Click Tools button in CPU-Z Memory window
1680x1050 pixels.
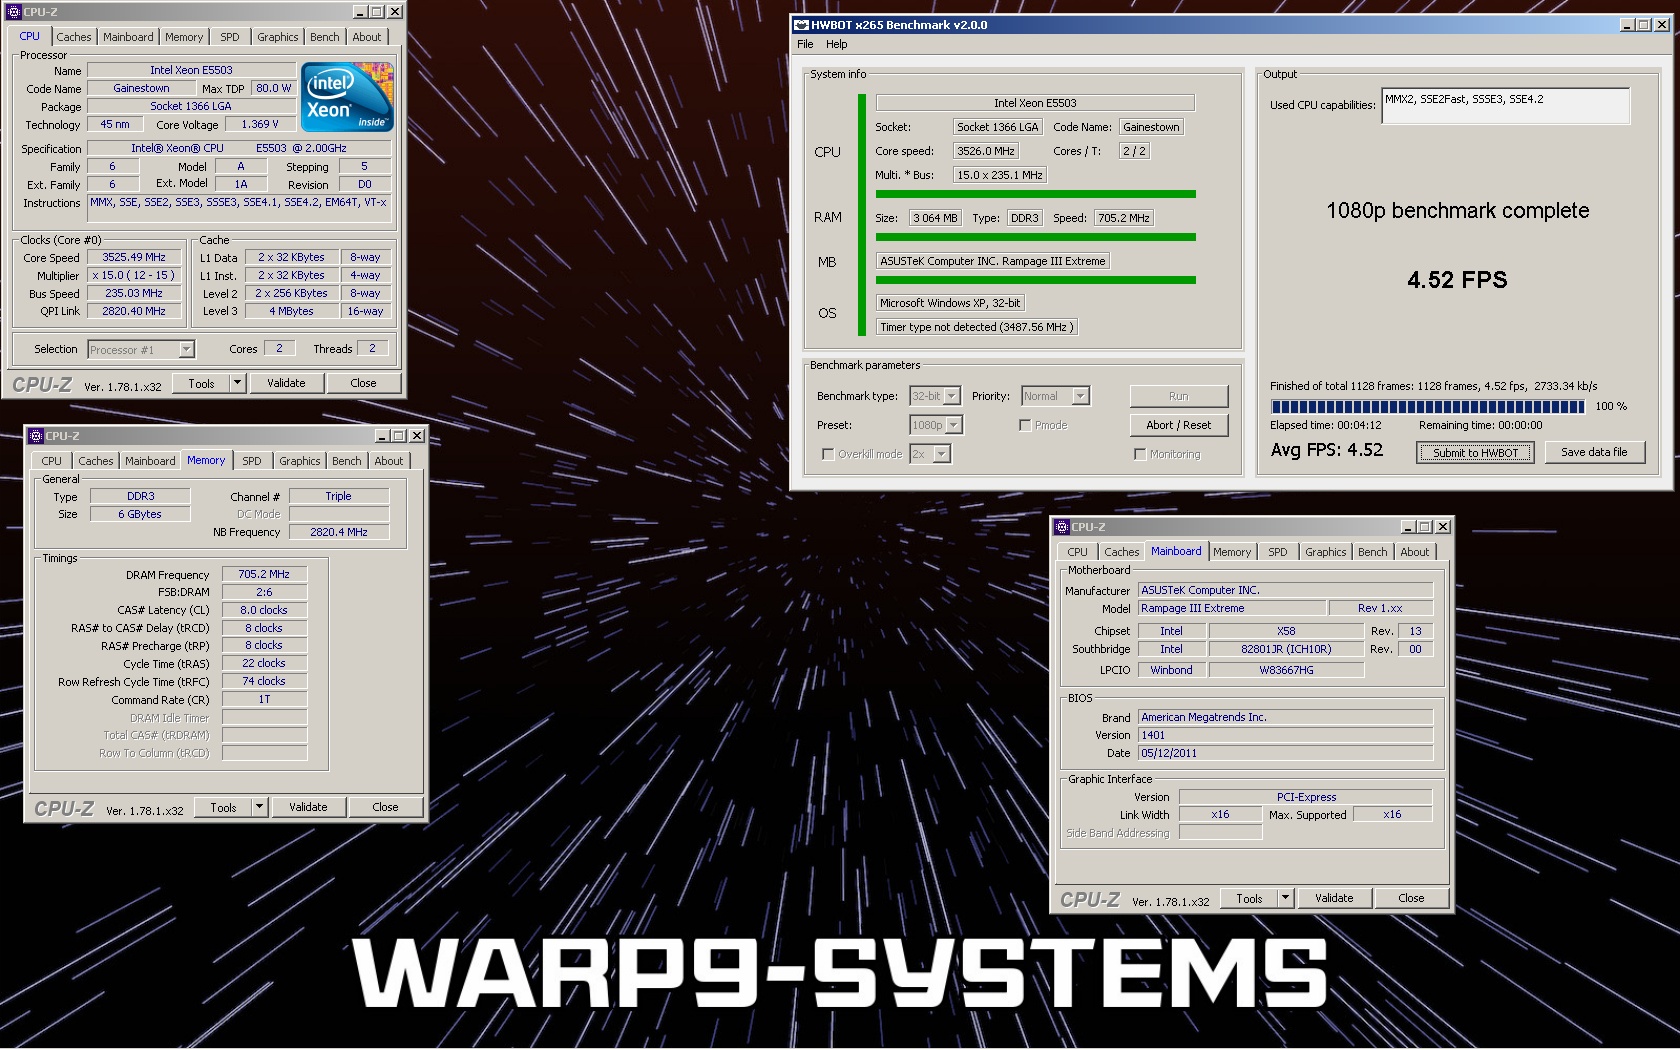click(x=223, y=807)
